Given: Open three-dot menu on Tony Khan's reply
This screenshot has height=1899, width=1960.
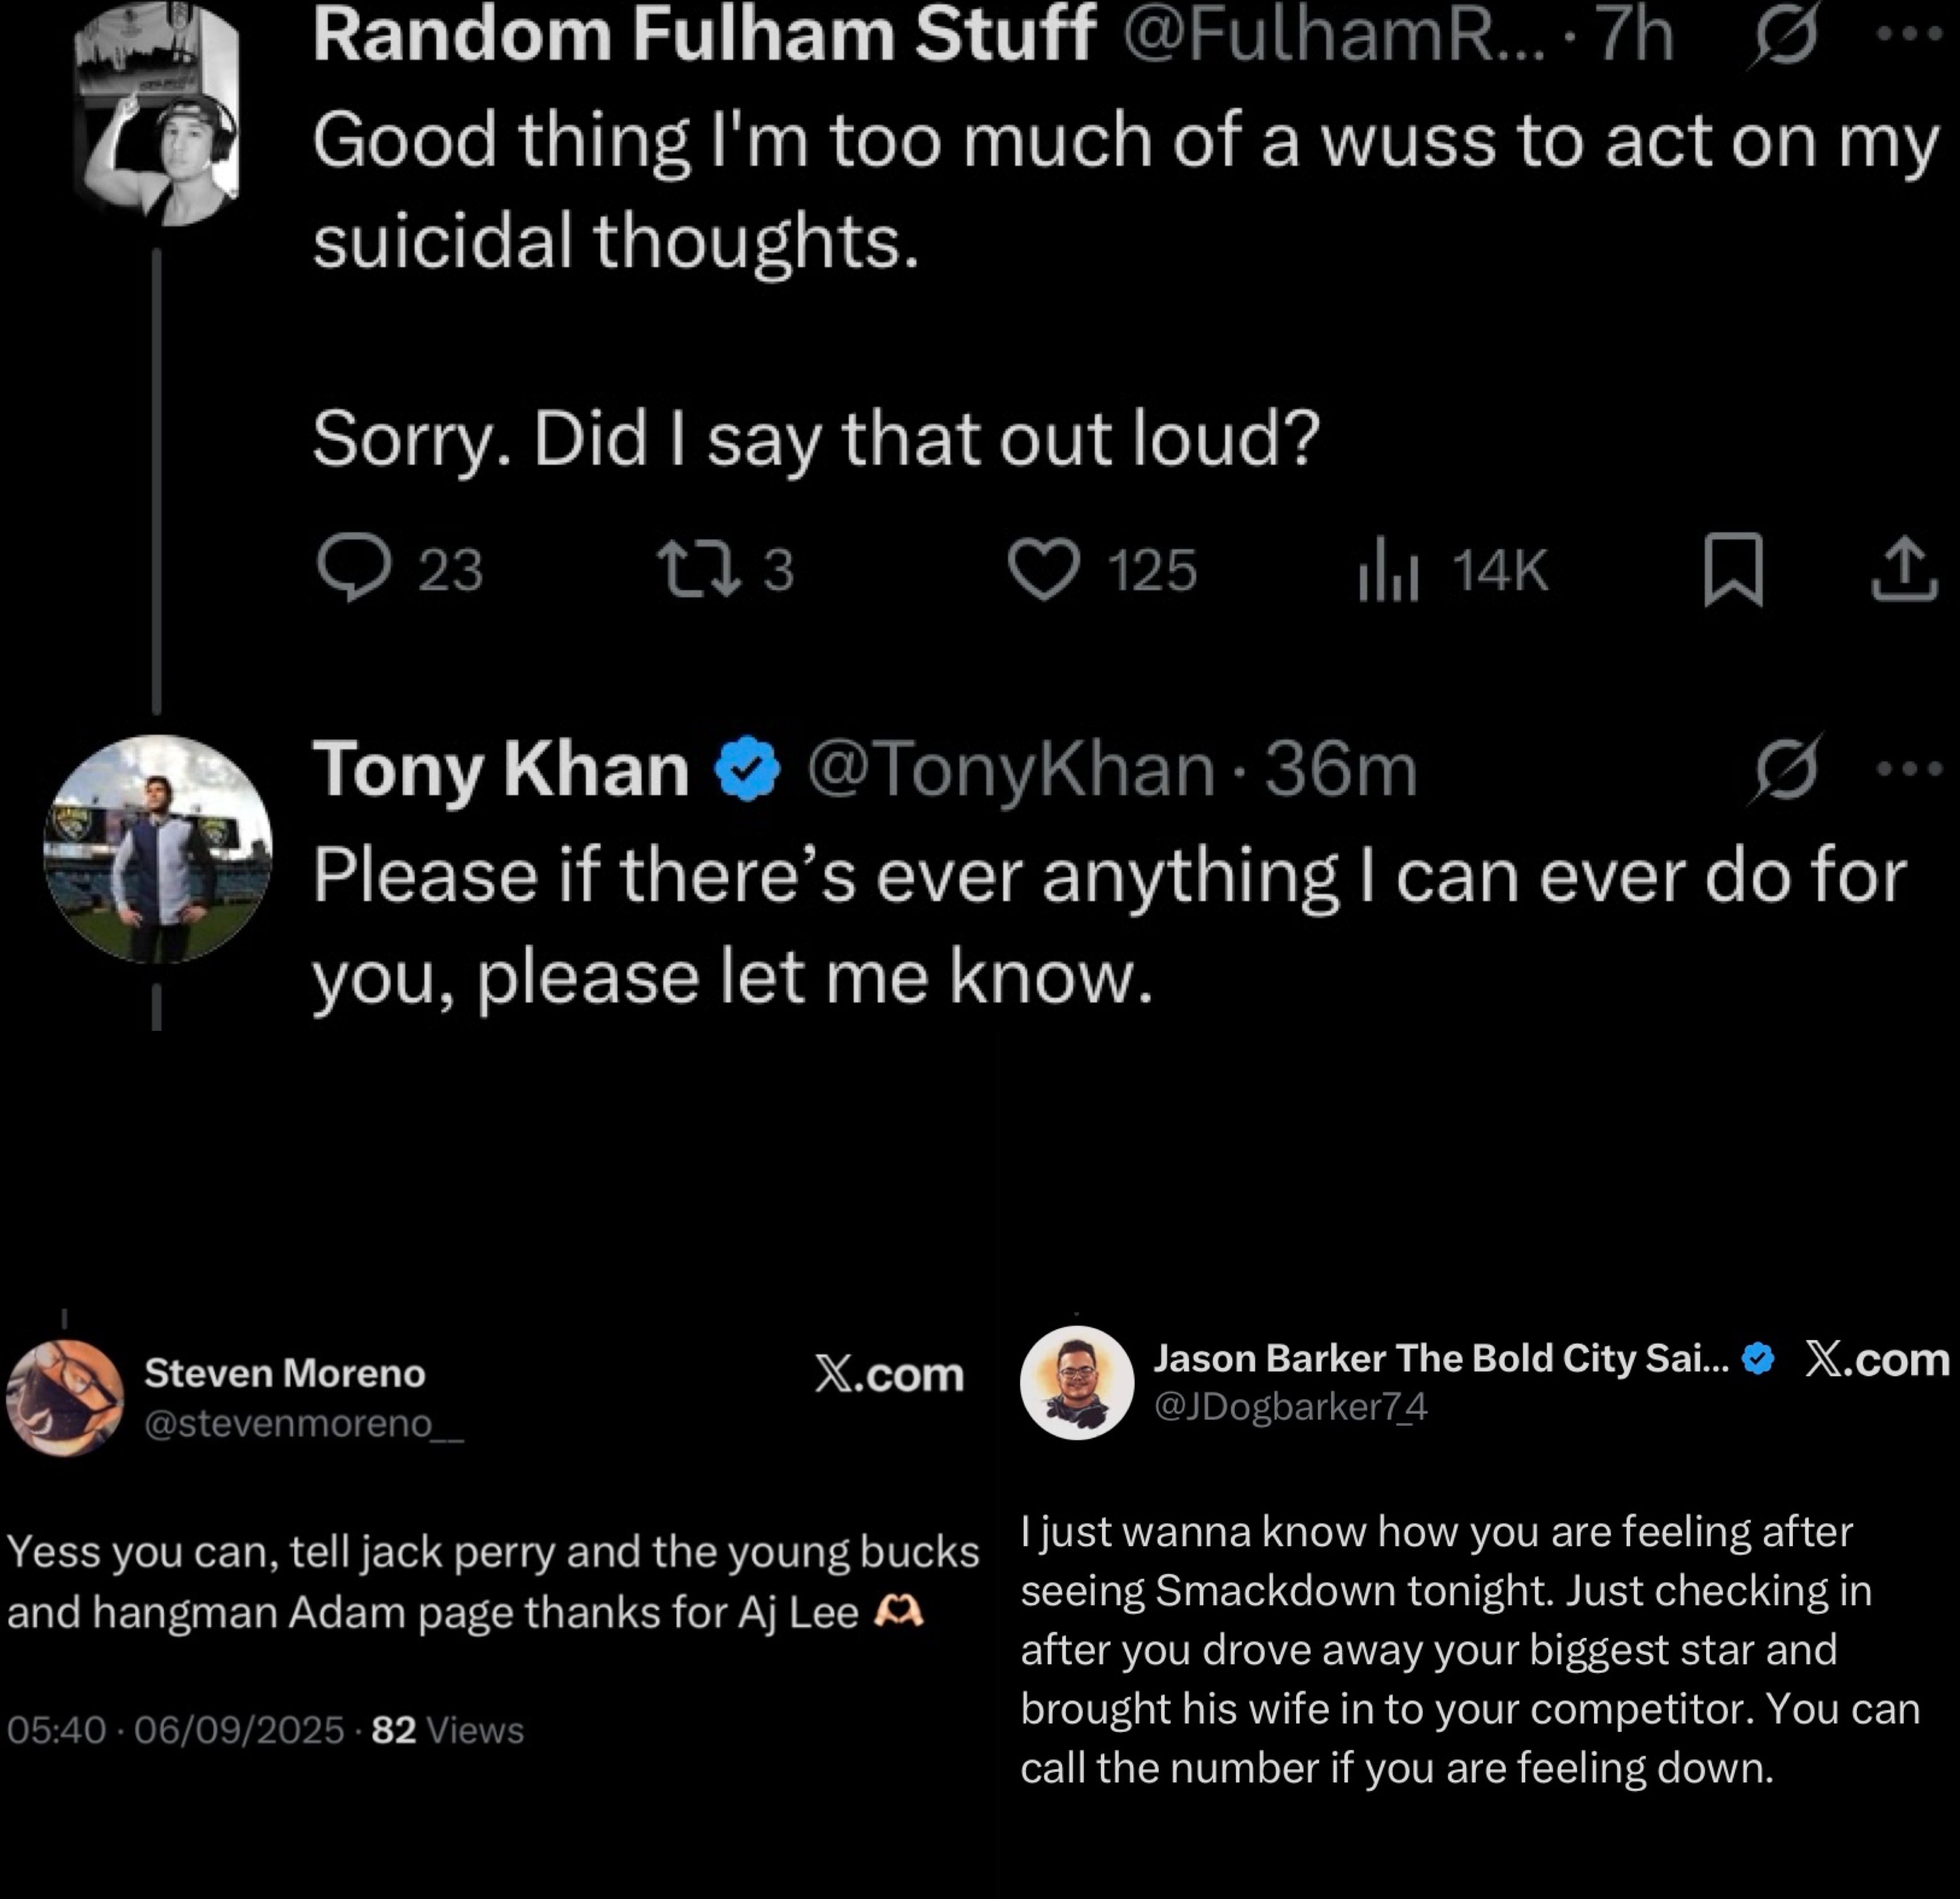Looking at the screenshot, I should [1909, 769].
